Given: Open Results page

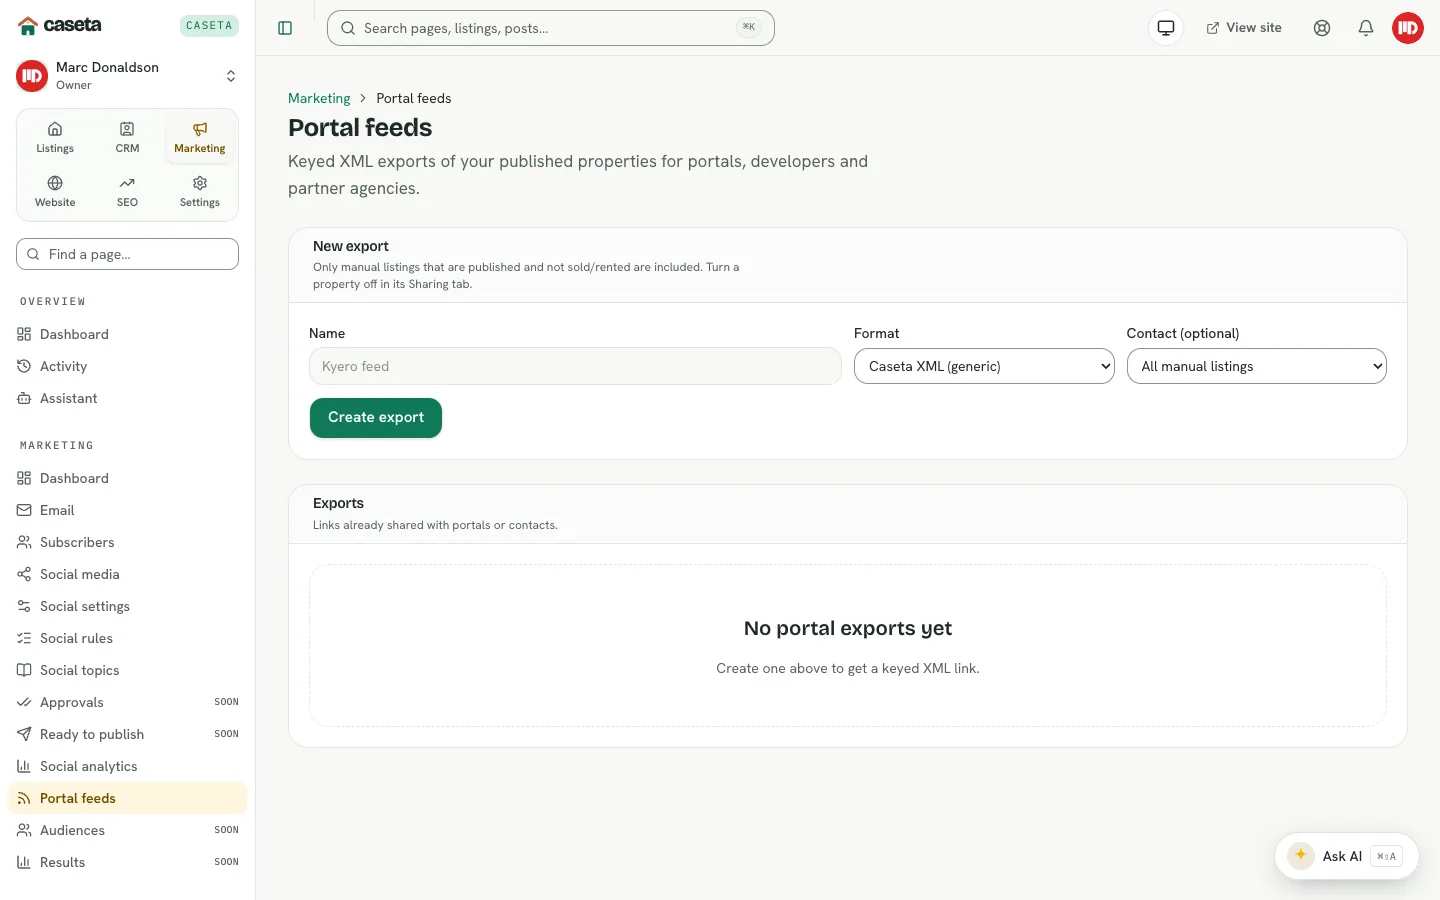Looking at the screenshot, I should coord(127,862).
